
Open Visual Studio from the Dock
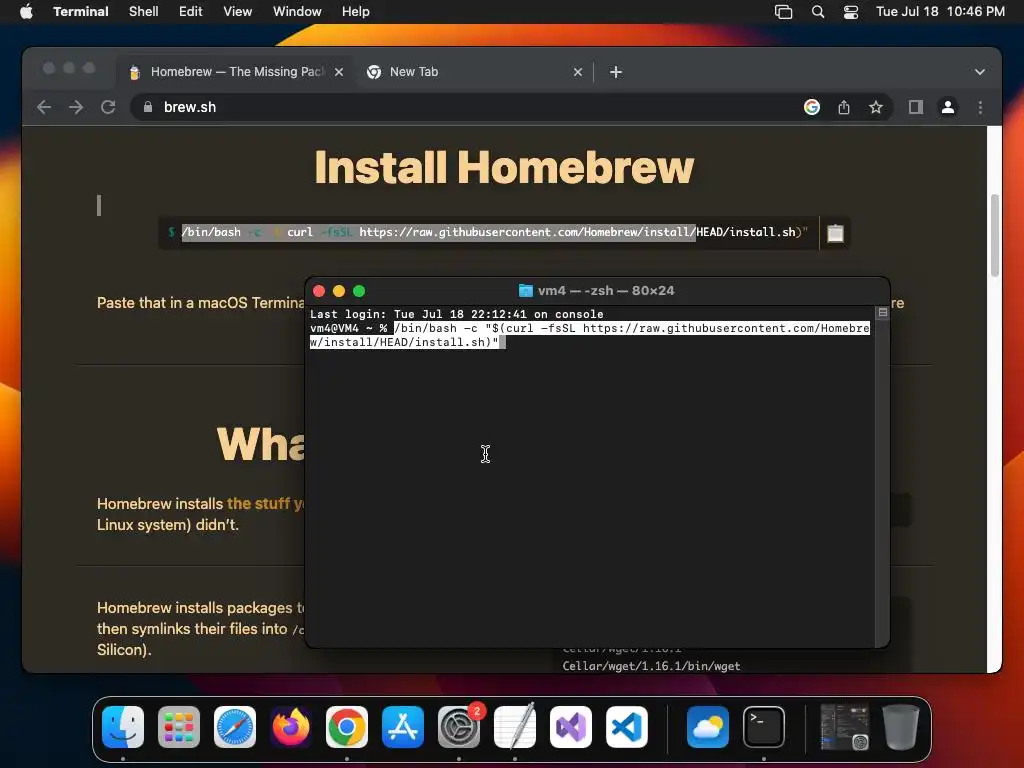571,727
